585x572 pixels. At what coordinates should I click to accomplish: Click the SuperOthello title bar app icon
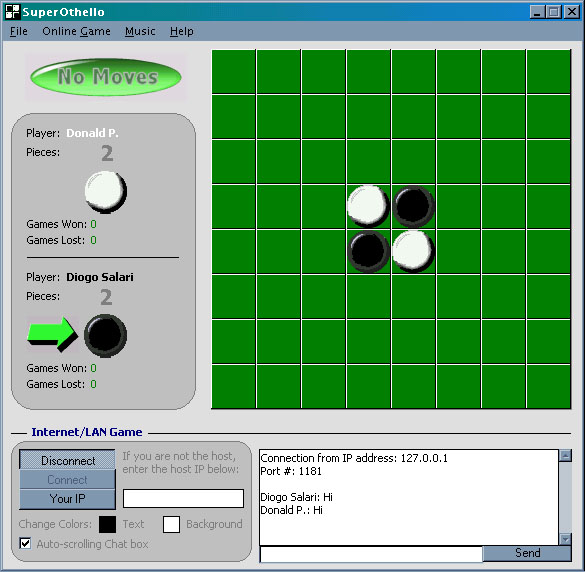click(x=12, y=12)
